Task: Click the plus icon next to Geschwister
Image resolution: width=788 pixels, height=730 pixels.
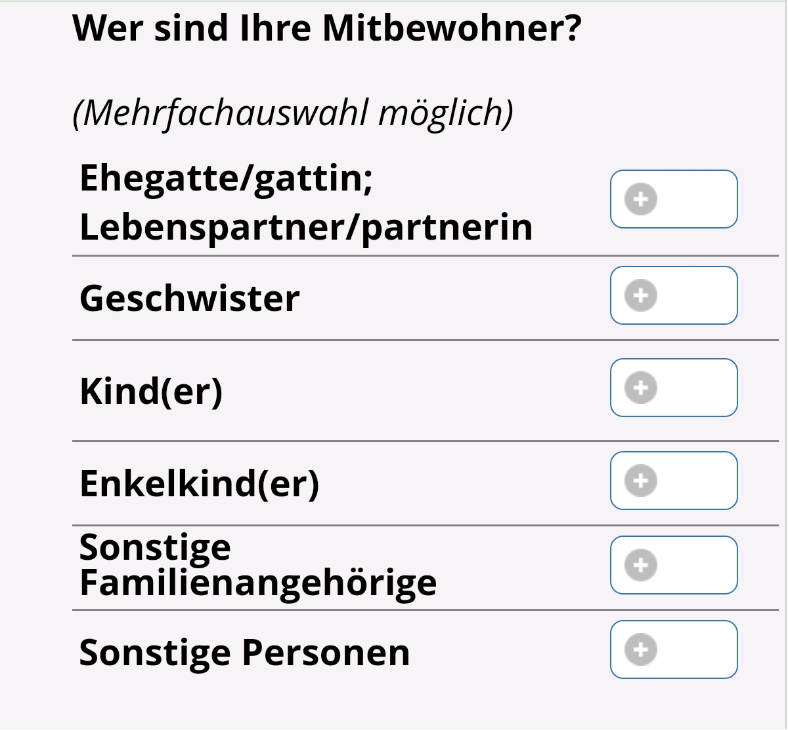Action: pos(641,295)
